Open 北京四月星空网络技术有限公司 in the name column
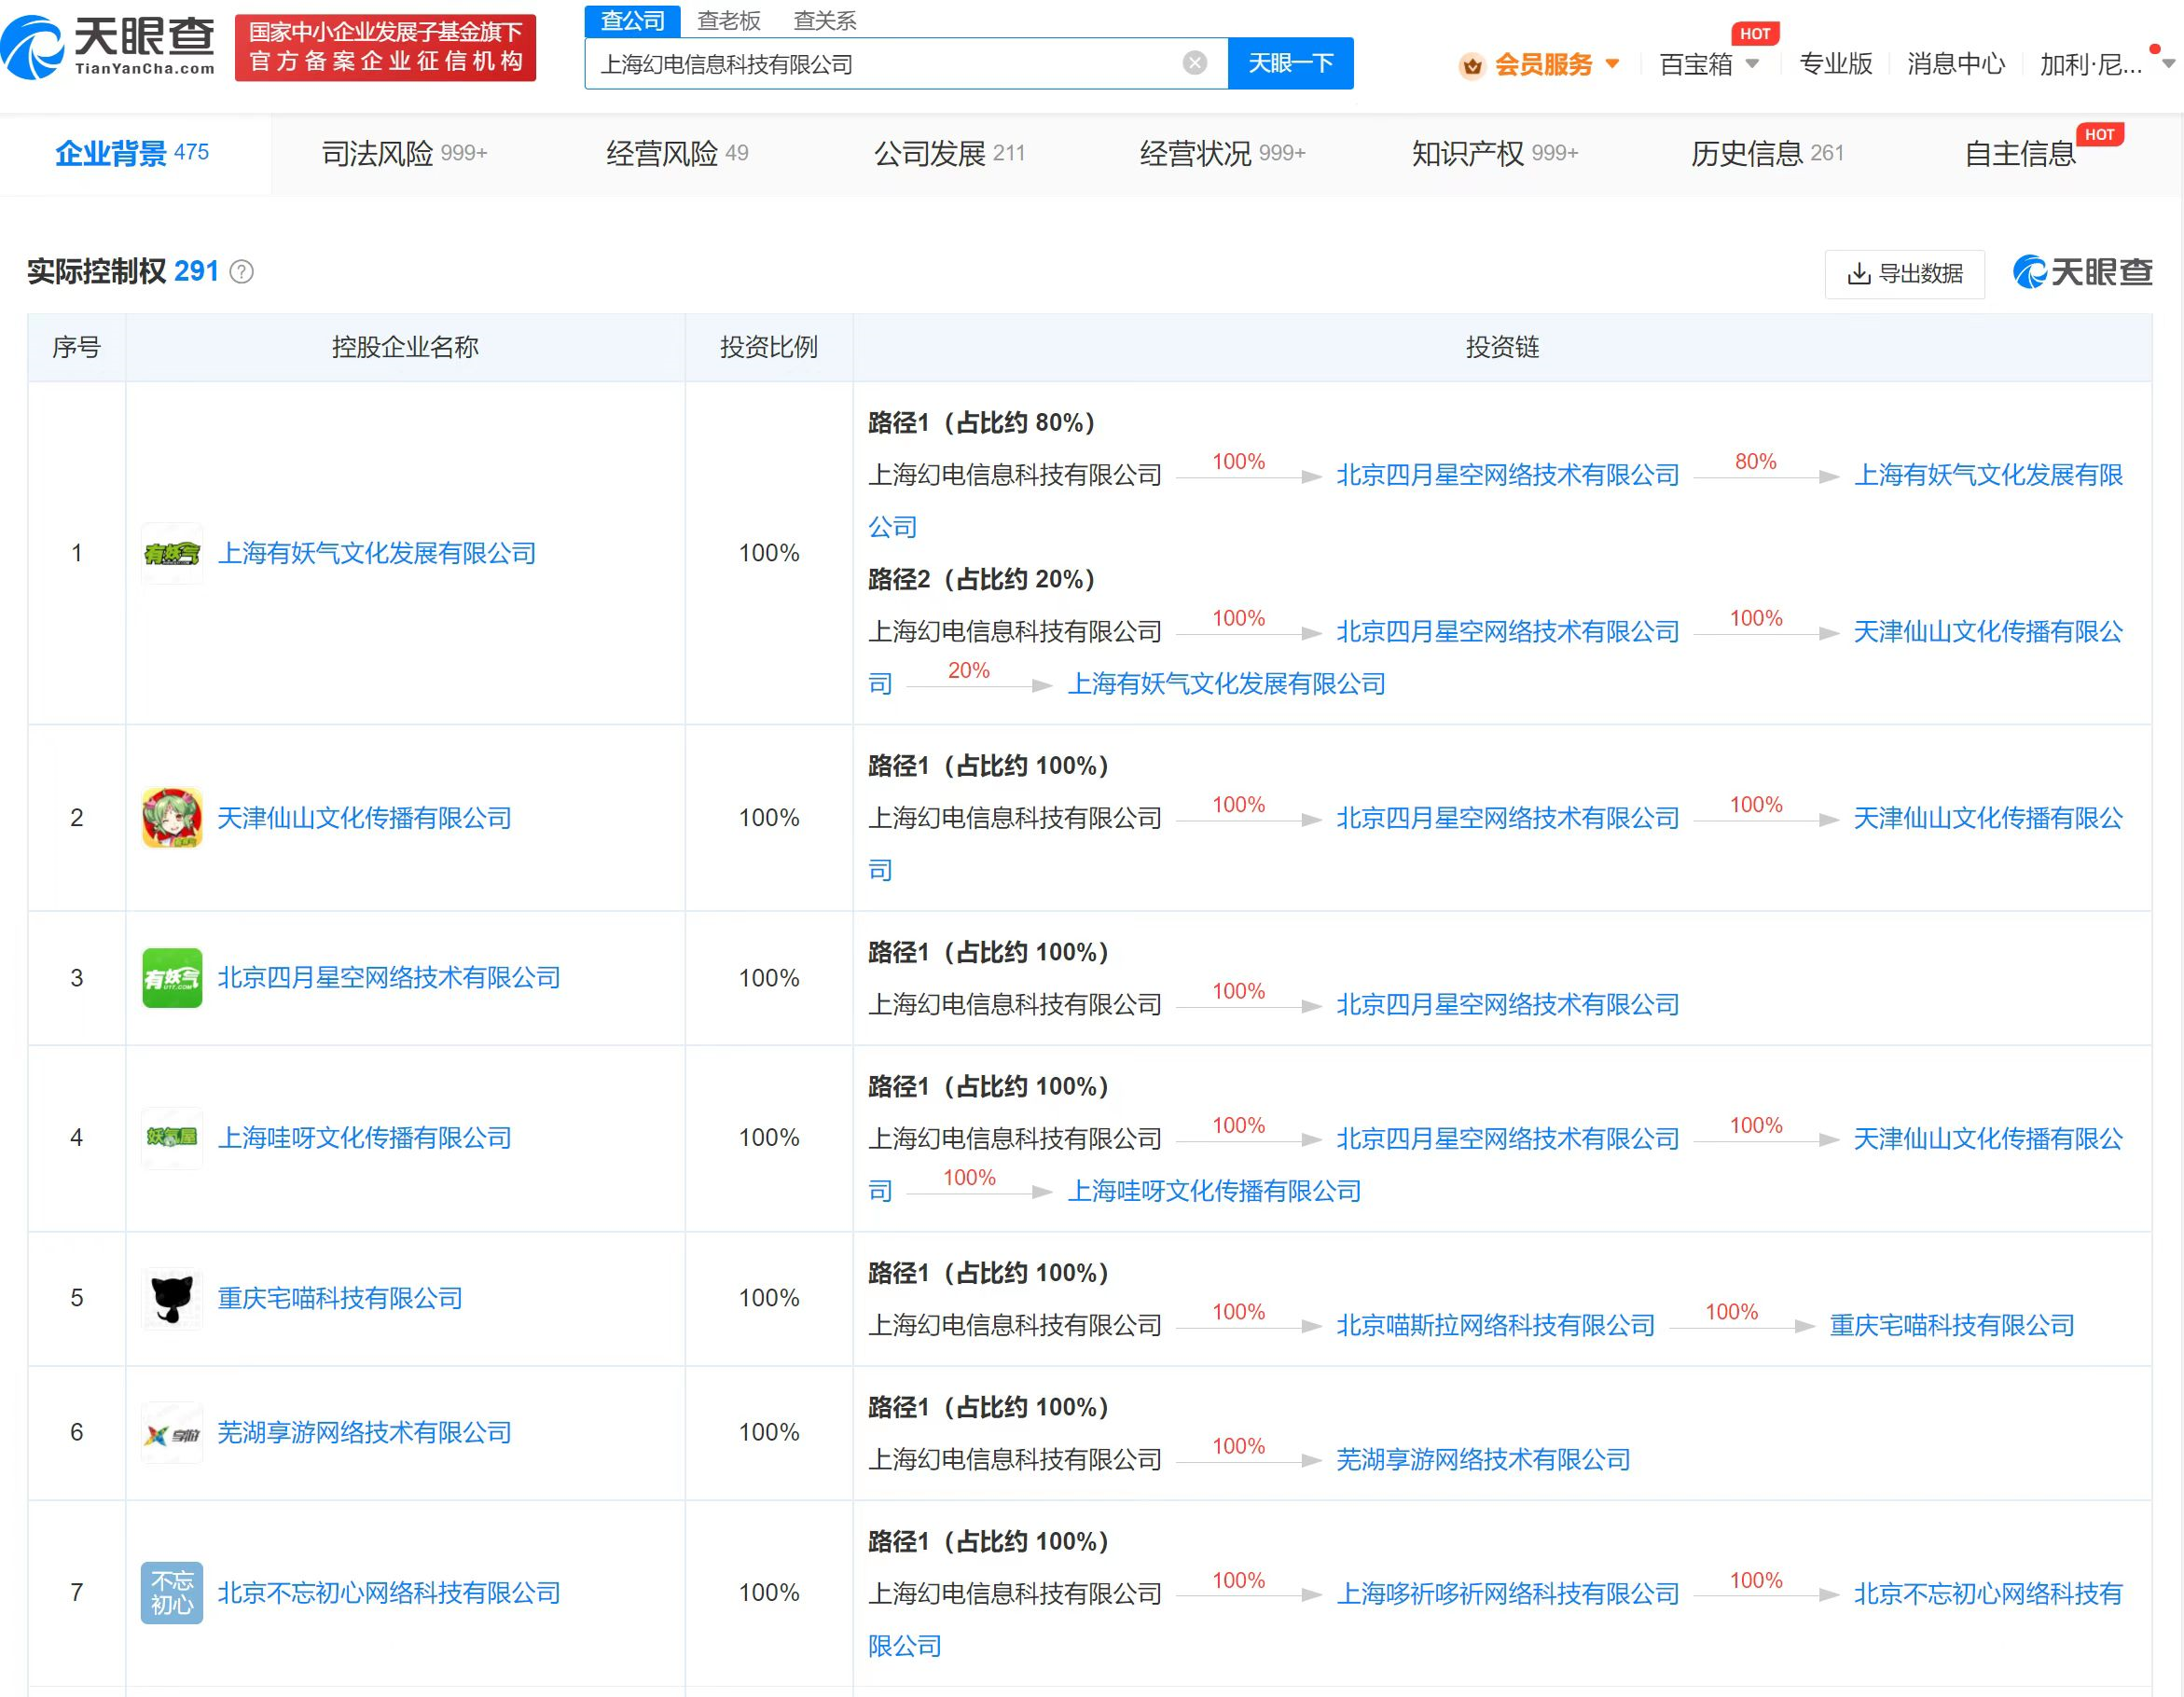 point(389,978)
